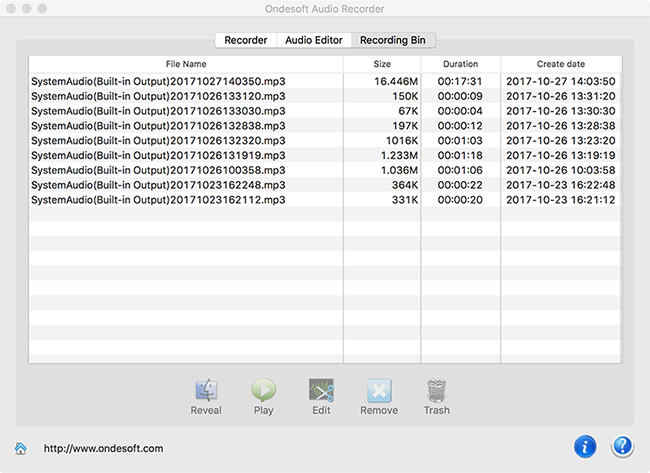Viewport: 650px width, 473px height.
Task: Click the 150K size cell
Action: pos(405,96)
